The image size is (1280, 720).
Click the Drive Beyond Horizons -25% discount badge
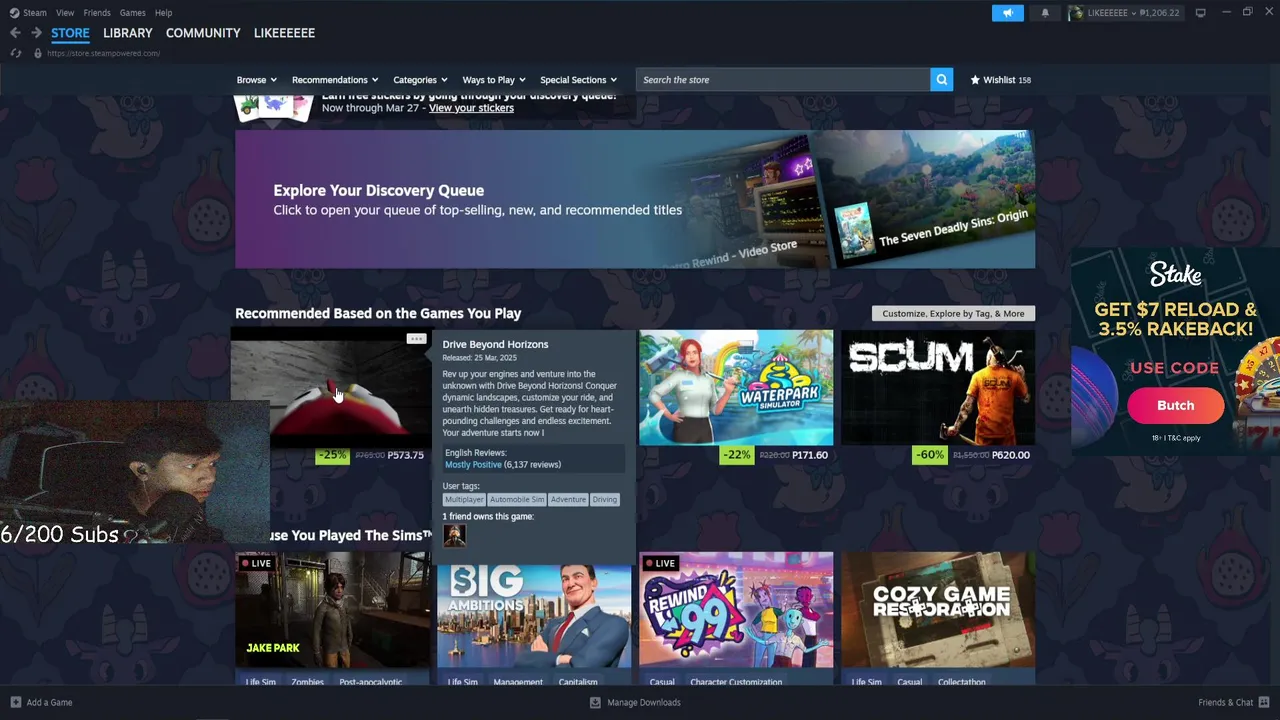(332, 455)
